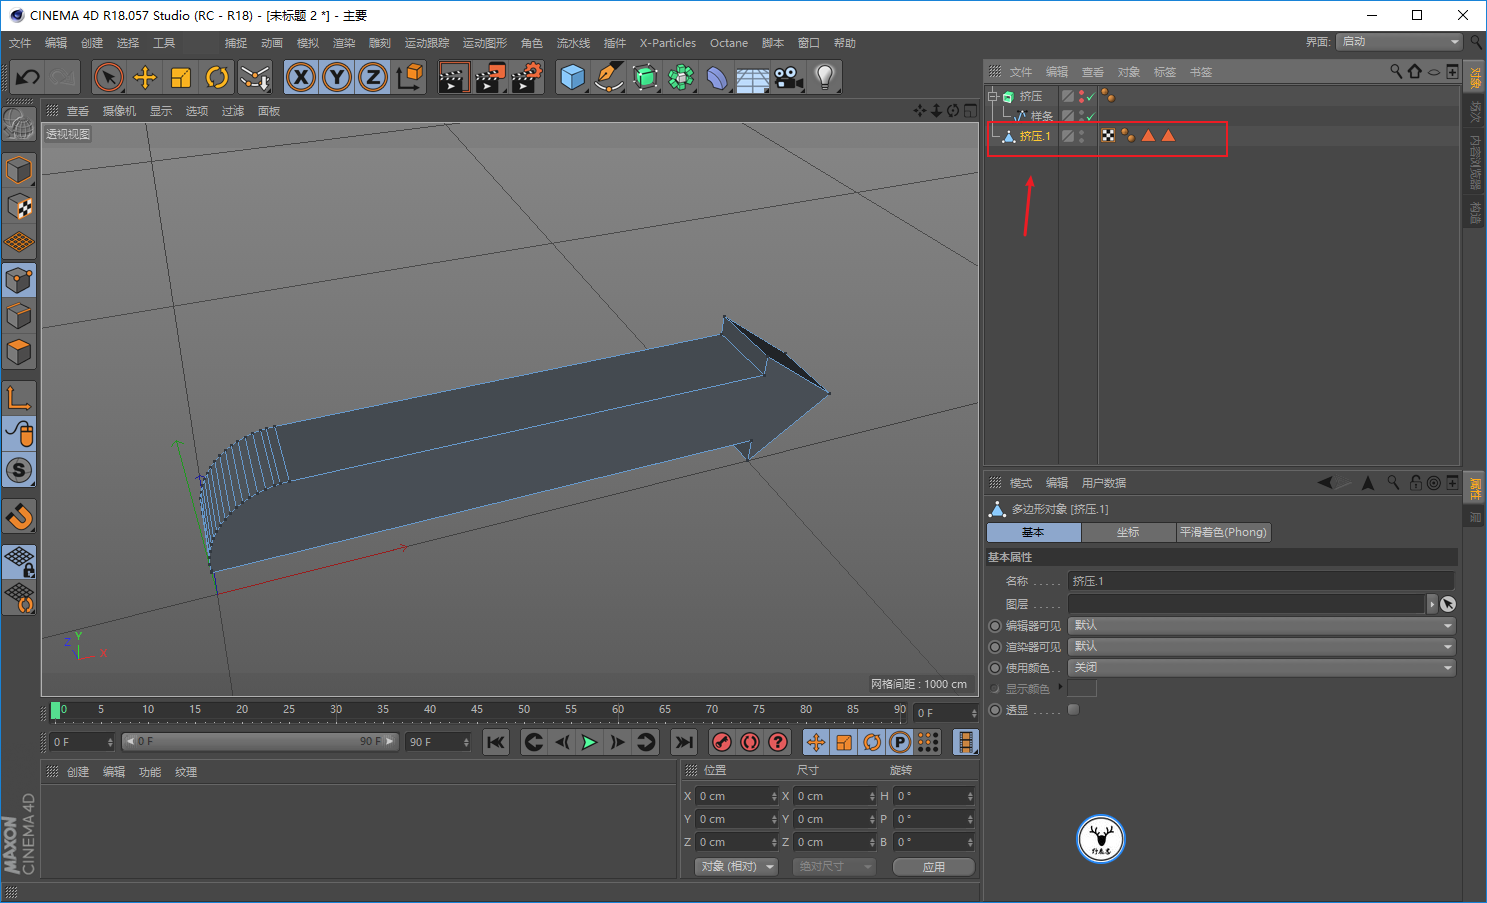Toggle the Y axis lock

coord(337,77)
